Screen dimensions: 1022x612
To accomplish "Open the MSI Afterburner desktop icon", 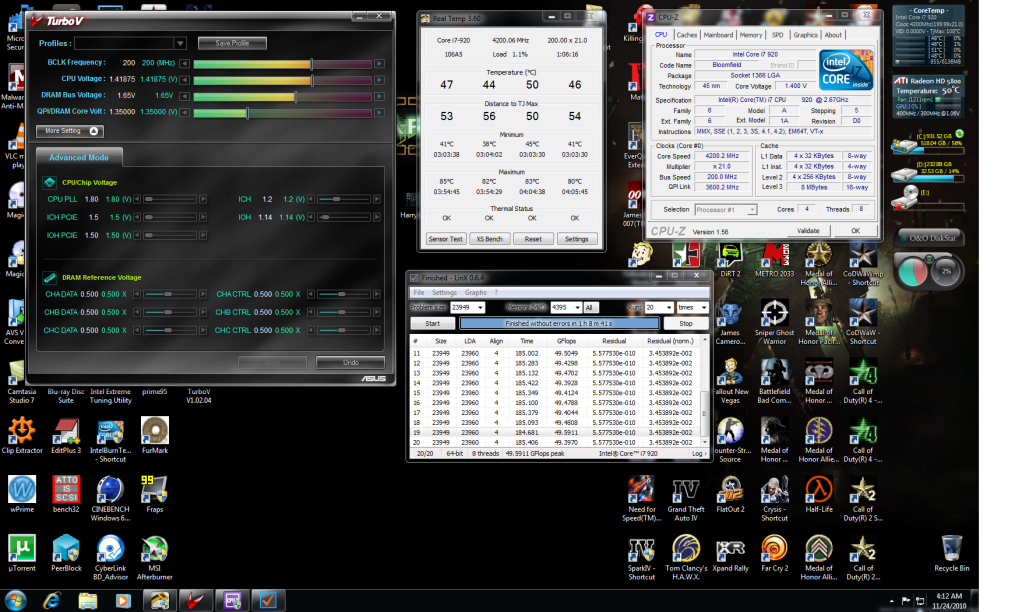I will [154, 557].
